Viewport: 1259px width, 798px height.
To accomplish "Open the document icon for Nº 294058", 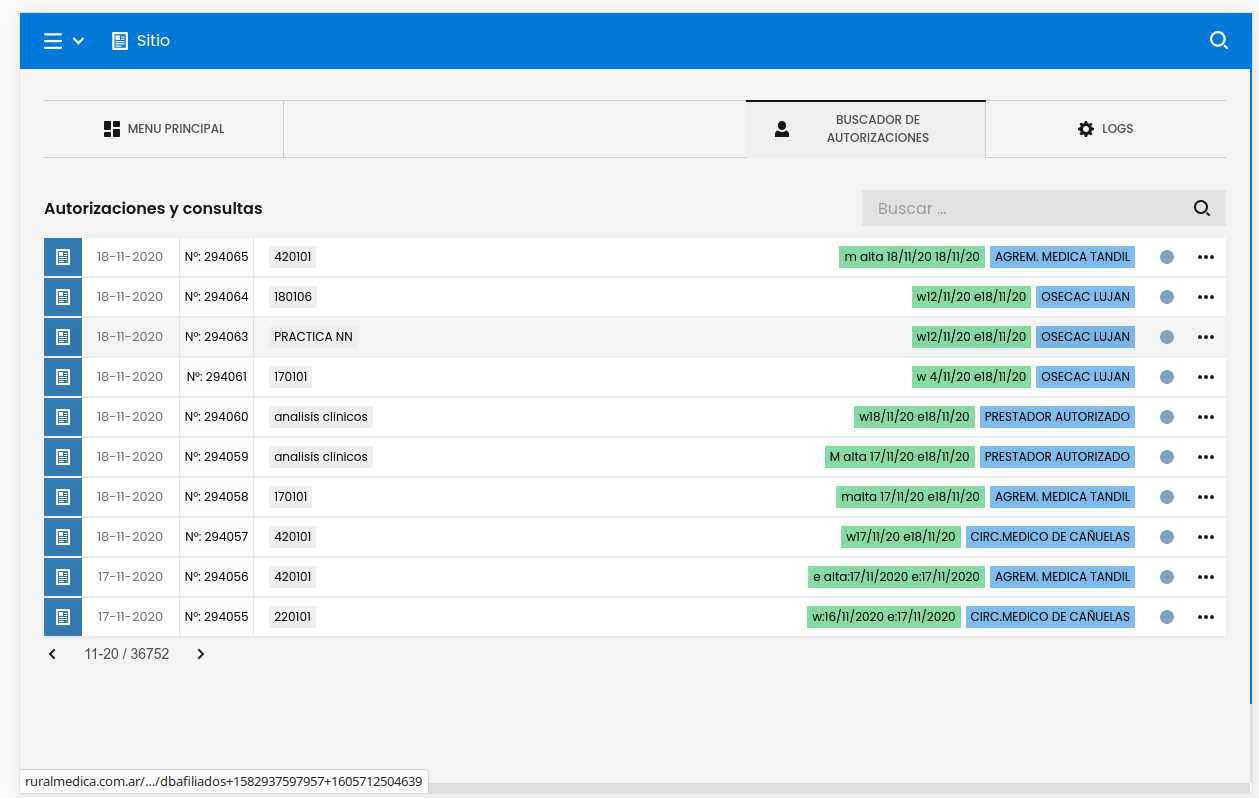I will pos(63,497).
